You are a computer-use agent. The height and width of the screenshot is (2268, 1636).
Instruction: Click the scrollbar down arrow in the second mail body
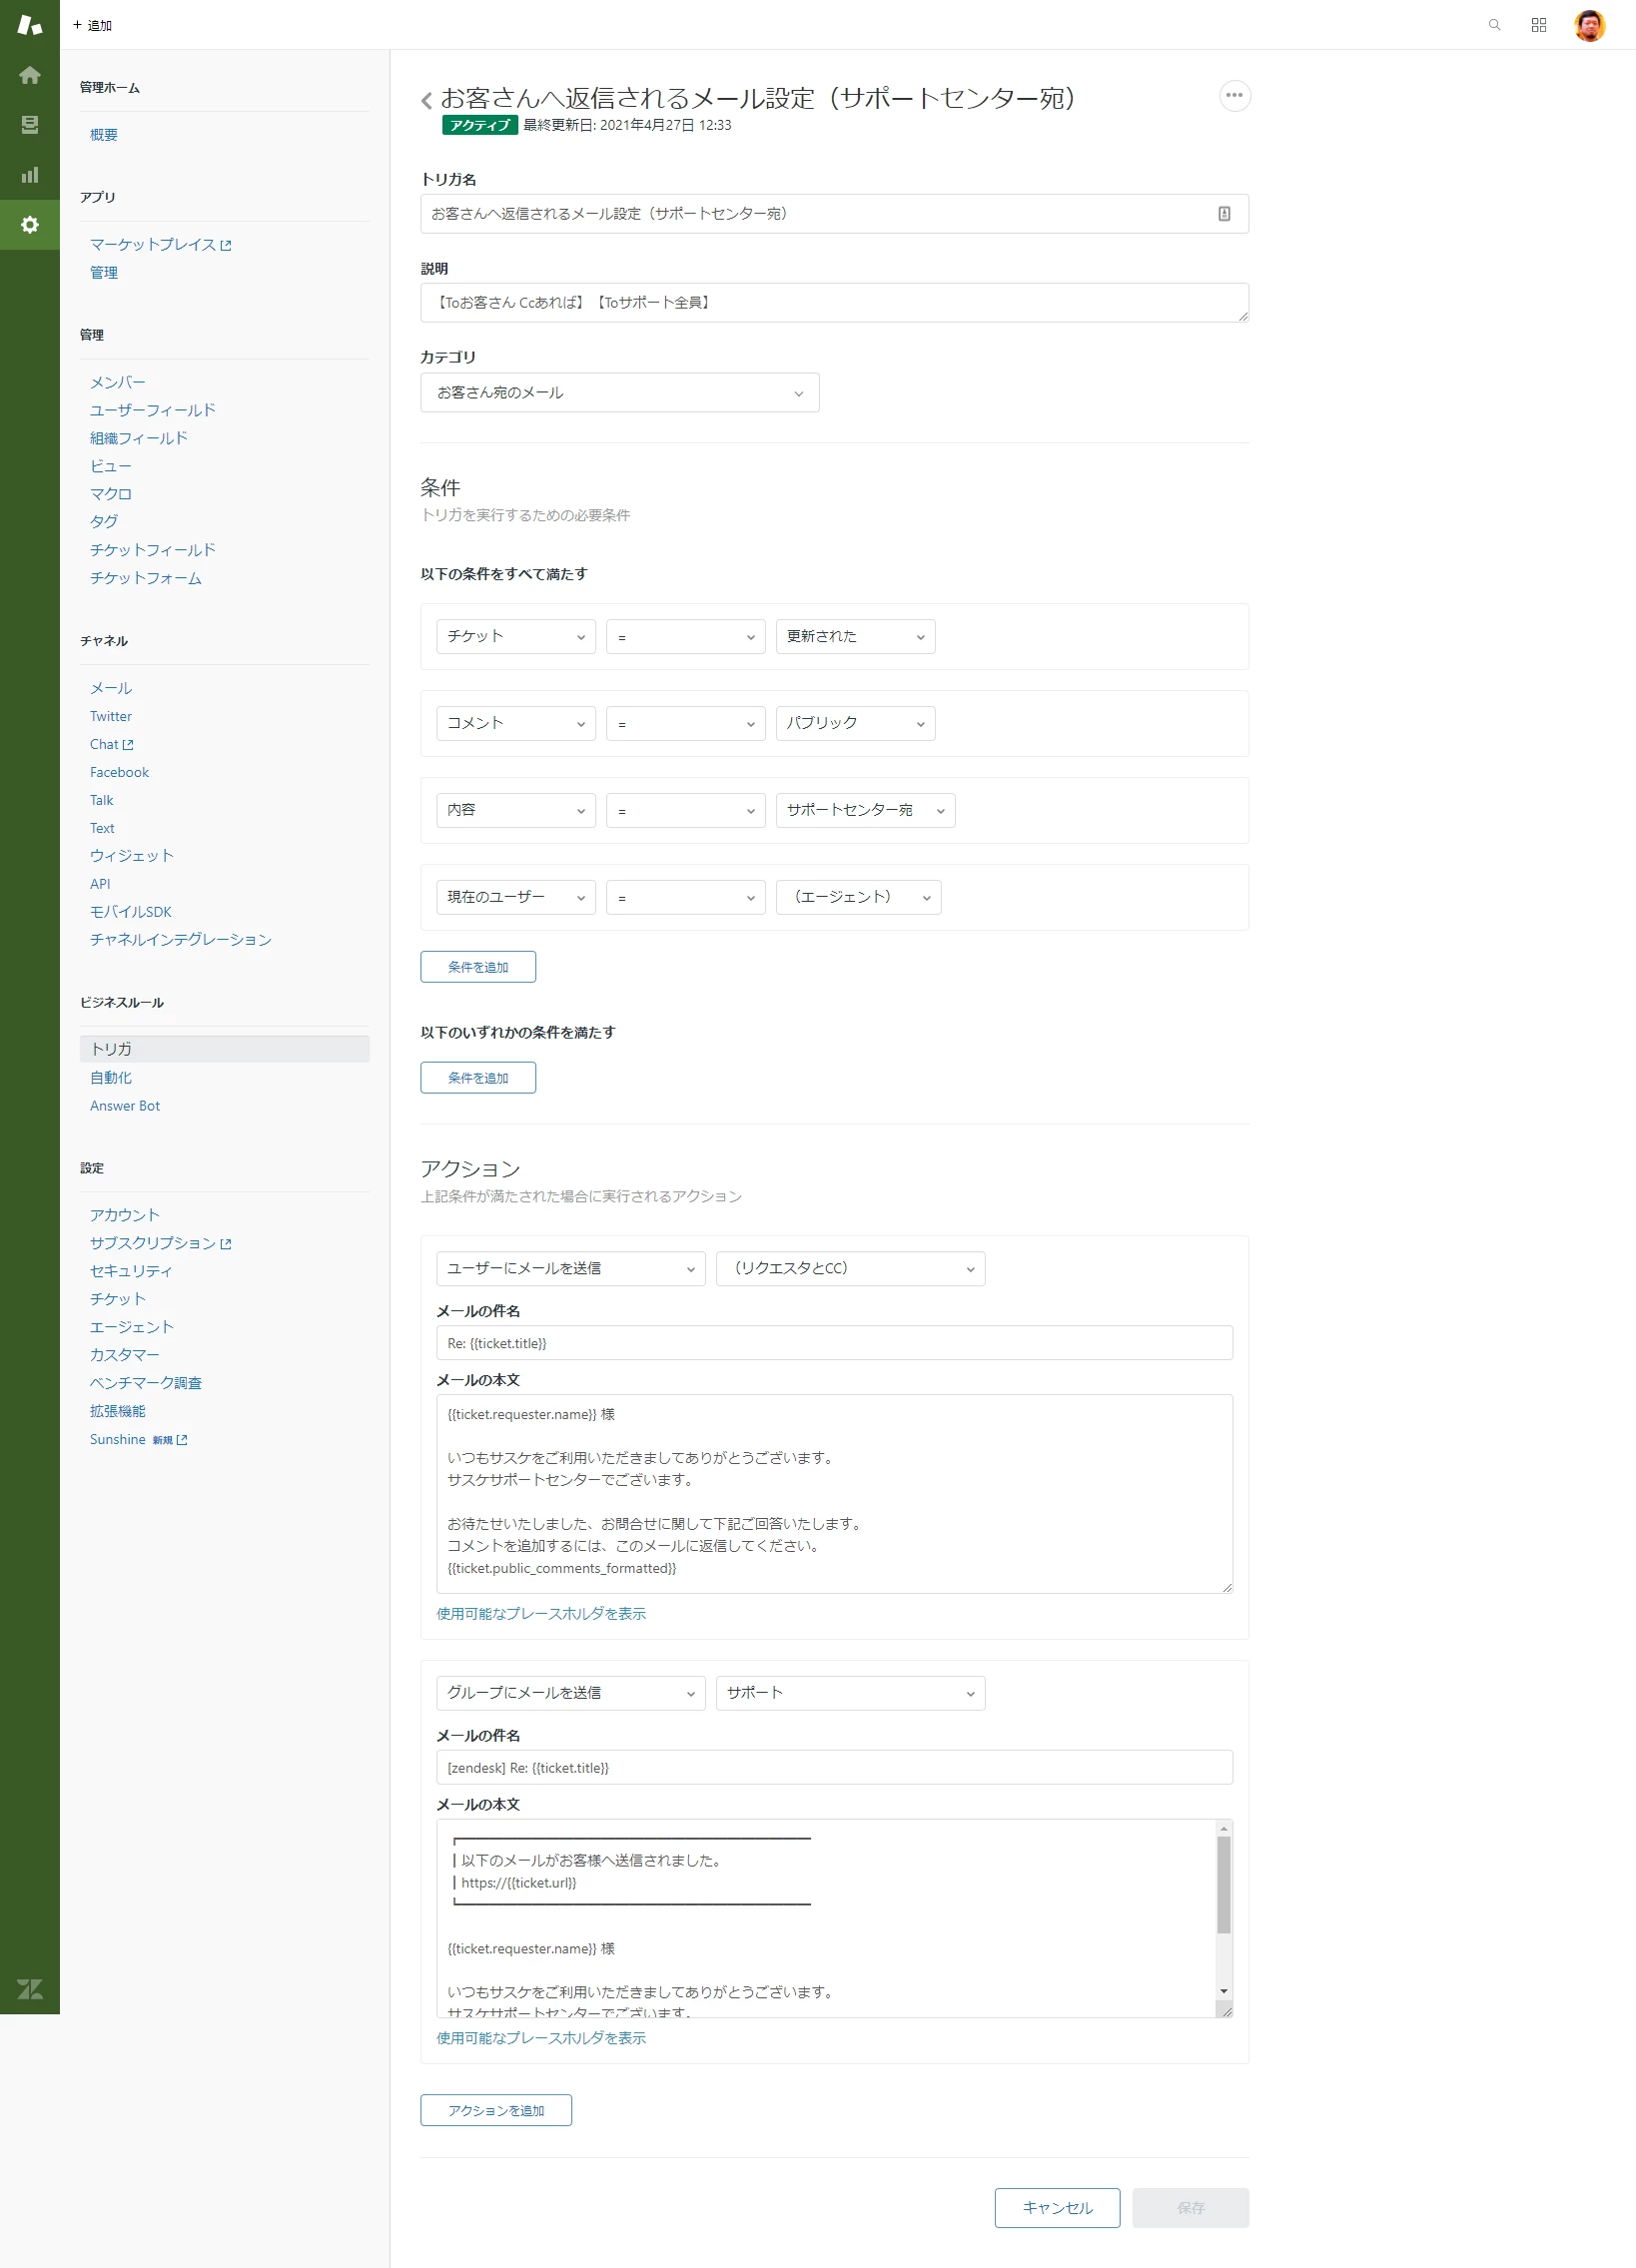point(1223,1991)
